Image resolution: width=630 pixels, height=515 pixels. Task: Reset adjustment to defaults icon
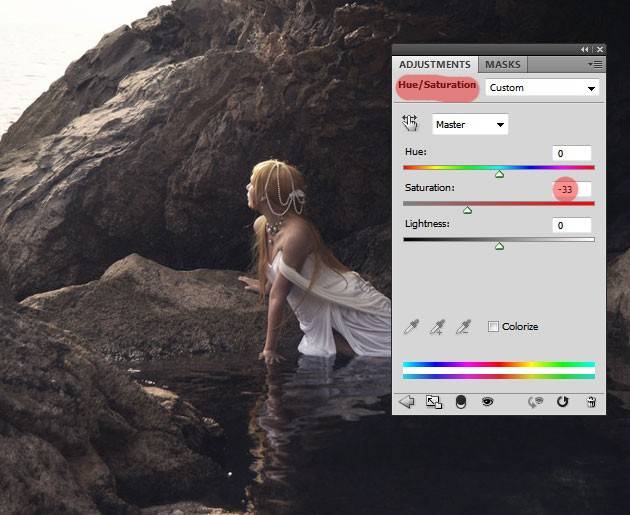pyautogui.click(x=562, y=401)
